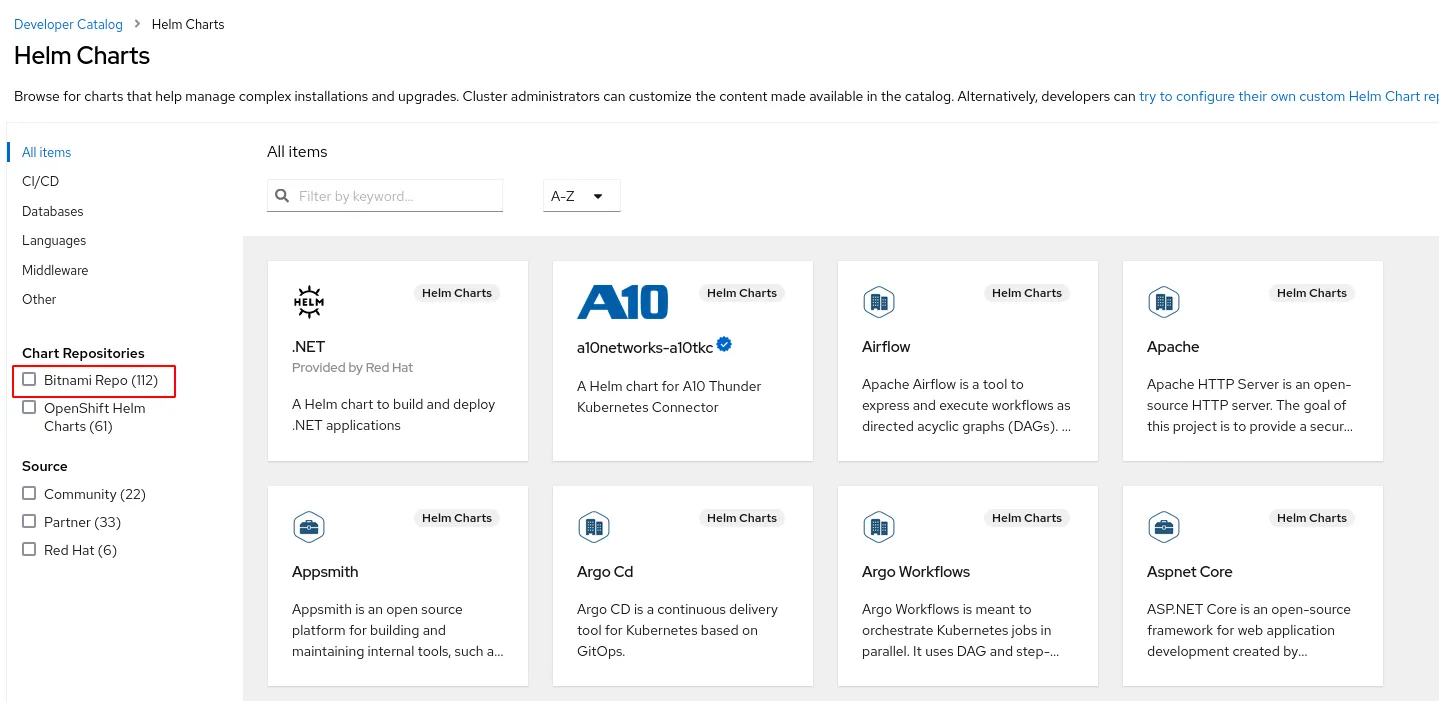Viewport: 1439px width, 701px height.
Task: Go to Developer Catalog breadcrumb link
Action: pos(68,24)
